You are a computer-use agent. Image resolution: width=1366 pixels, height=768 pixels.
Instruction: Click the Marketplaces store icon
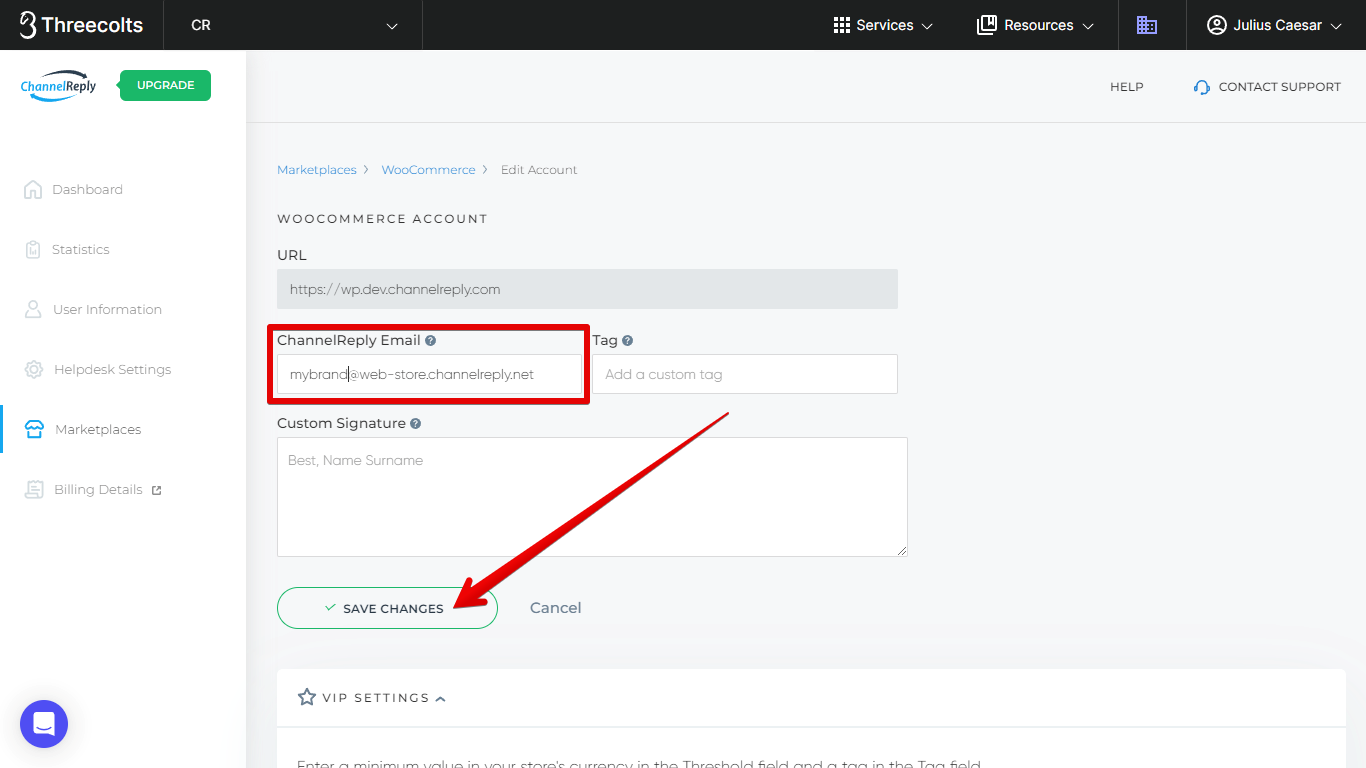(x=34, y=429)
